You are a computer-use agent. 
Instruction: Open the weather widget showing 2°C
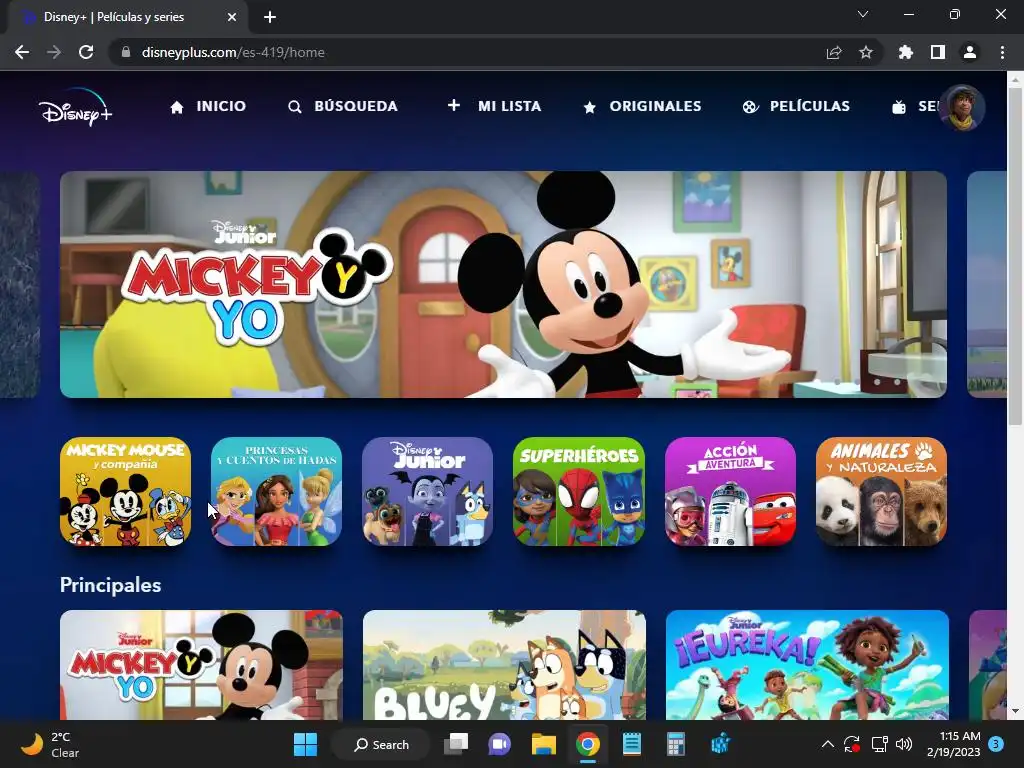coord(51,744)
